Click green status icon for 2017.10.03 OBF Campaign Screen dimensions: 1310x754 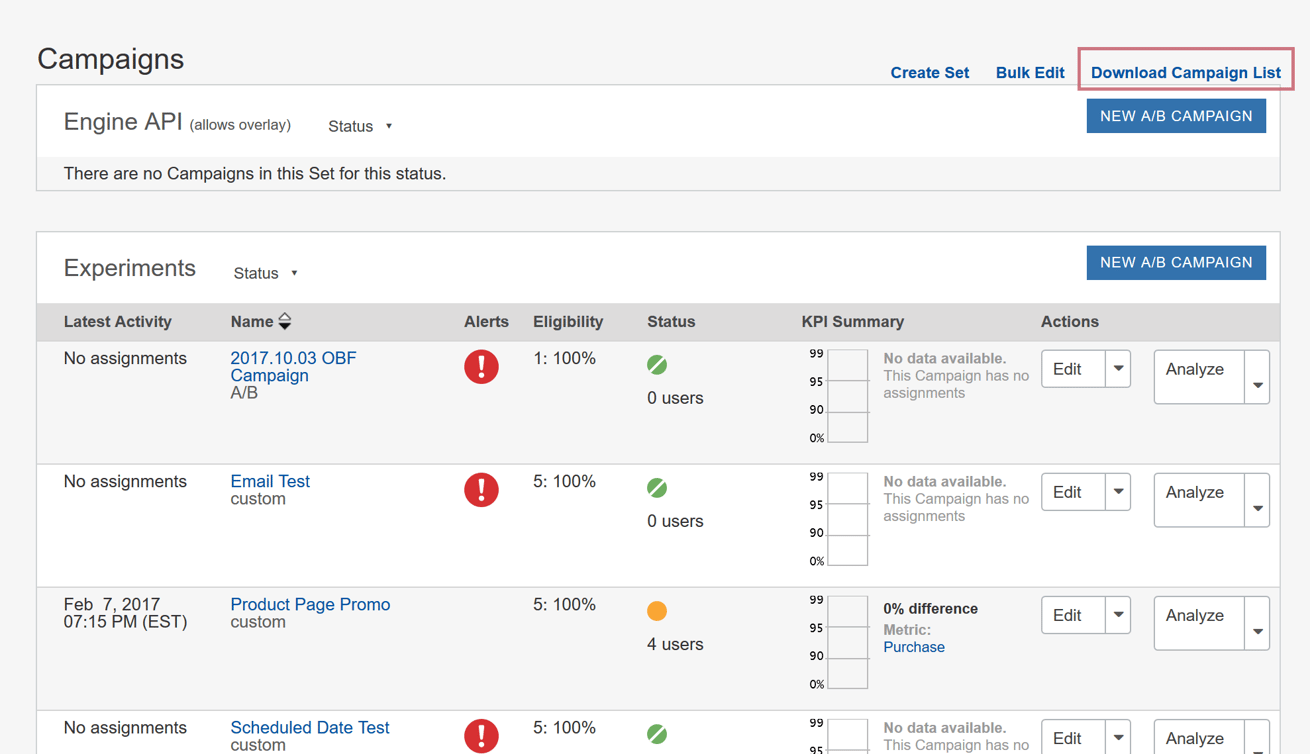click(657, 365)
